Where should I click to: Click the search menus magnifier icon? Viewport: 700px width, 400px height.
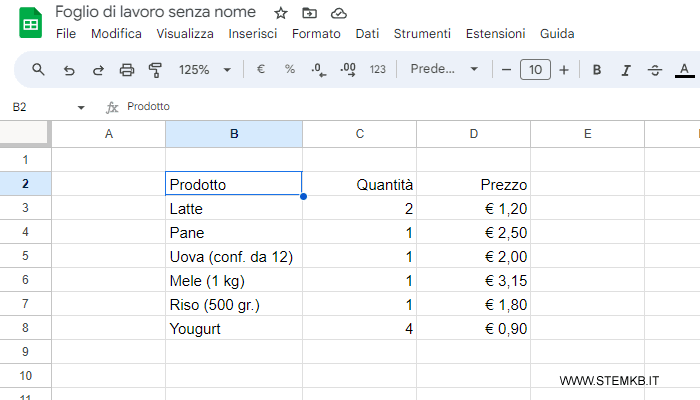click(x=39, y=70)
